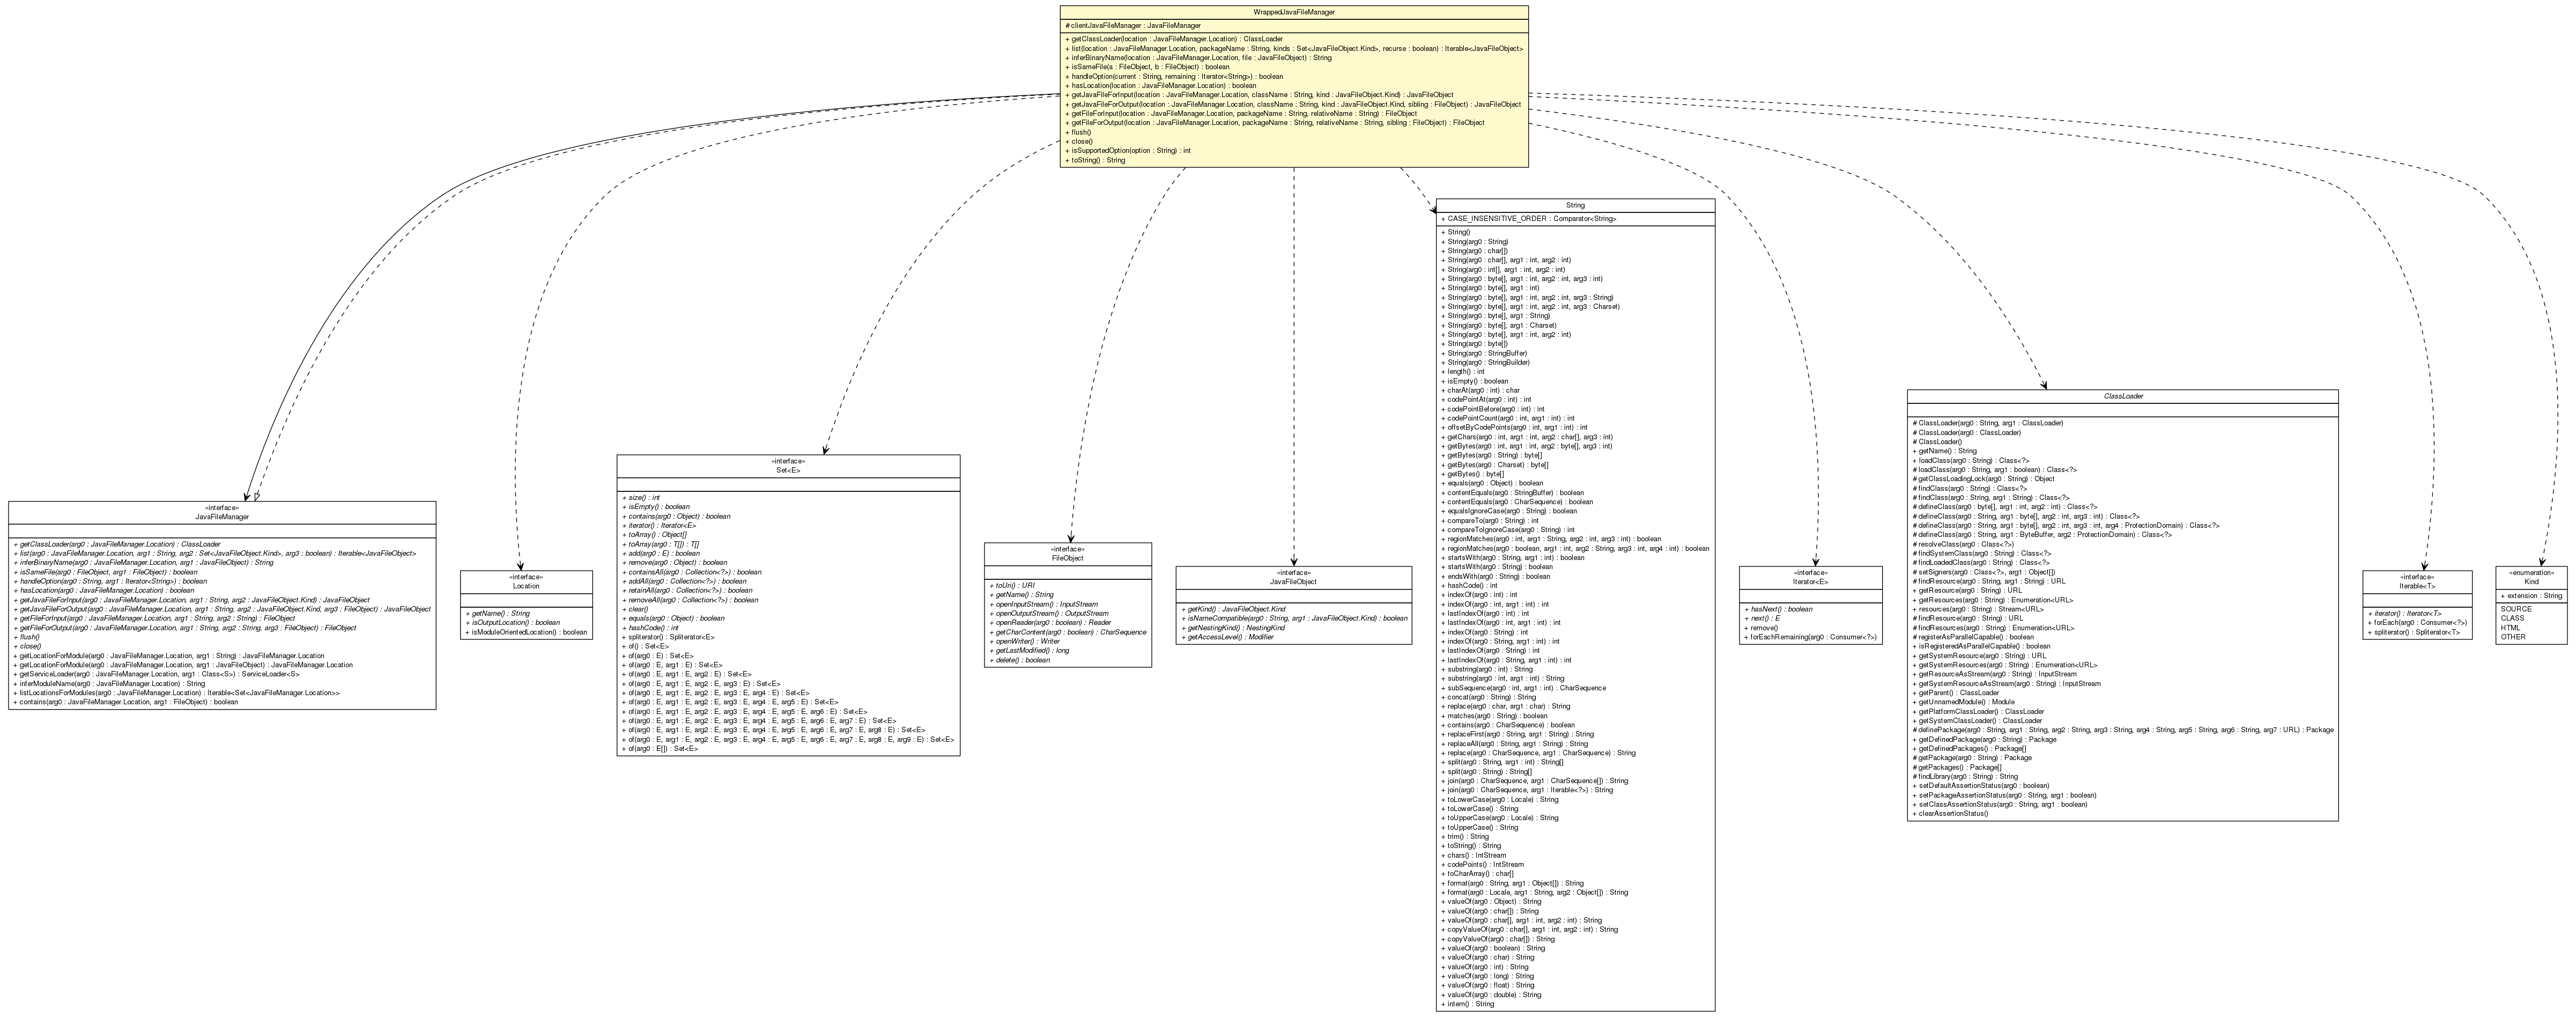Select listLocationsForModules method line
The width and height of the screenshot is (2576, 1017).
tap(176, 693)
